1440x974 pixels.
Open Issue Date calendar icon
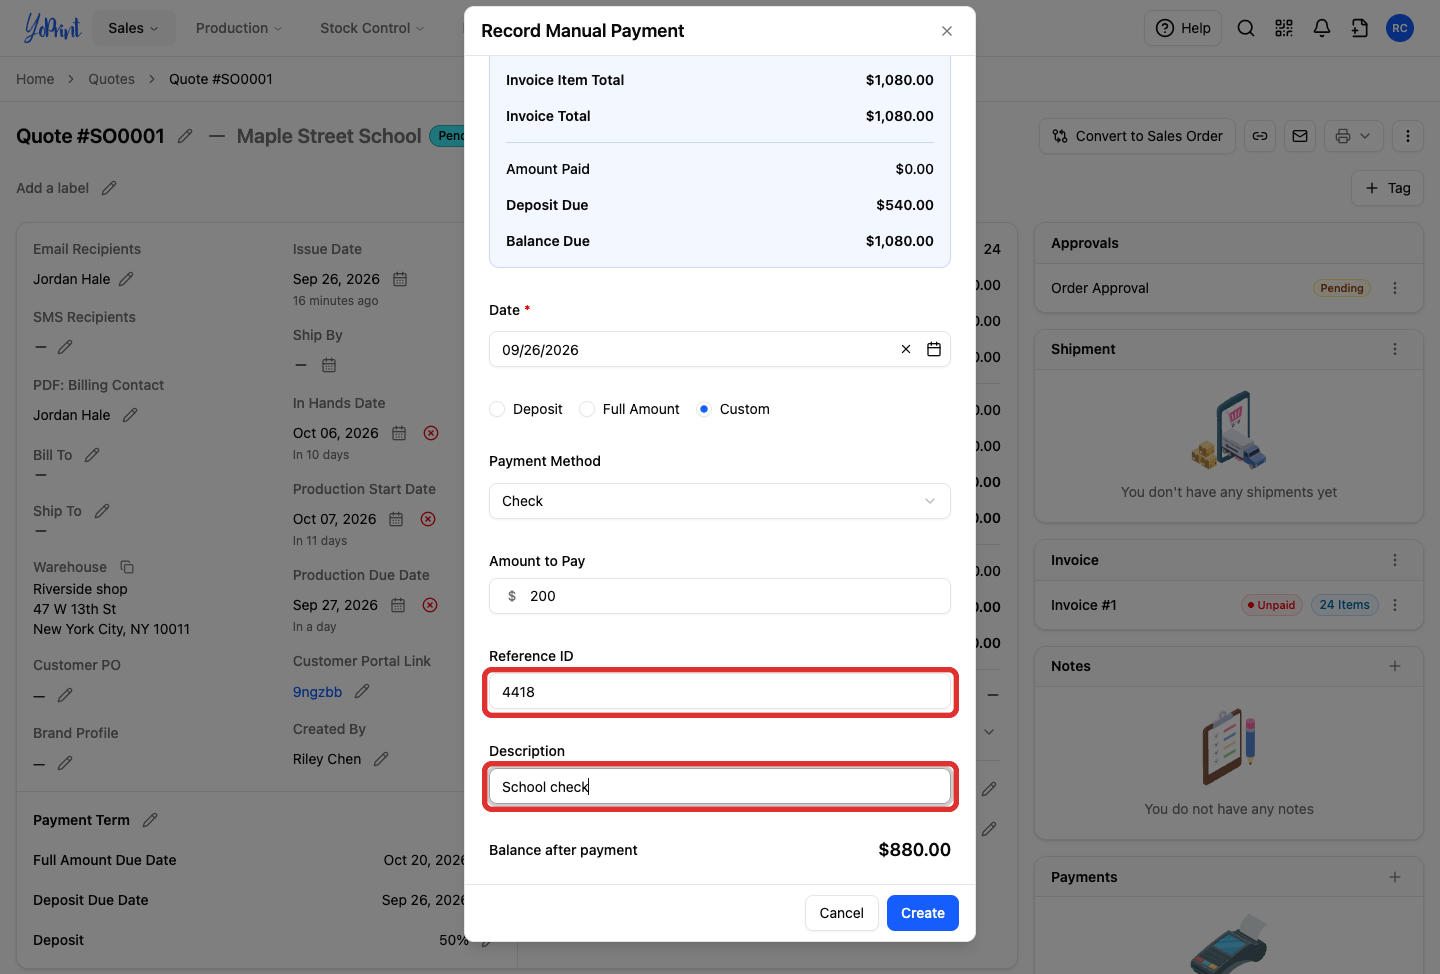(400, 279)
